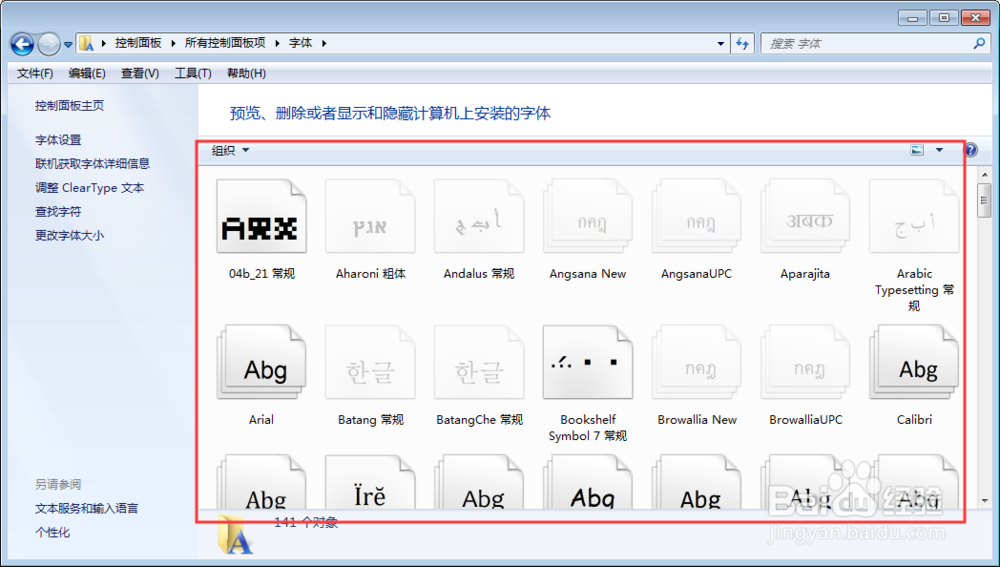
Task: Select the Bookshelf Symbol 7 font icon
Action: click(587, 362)
